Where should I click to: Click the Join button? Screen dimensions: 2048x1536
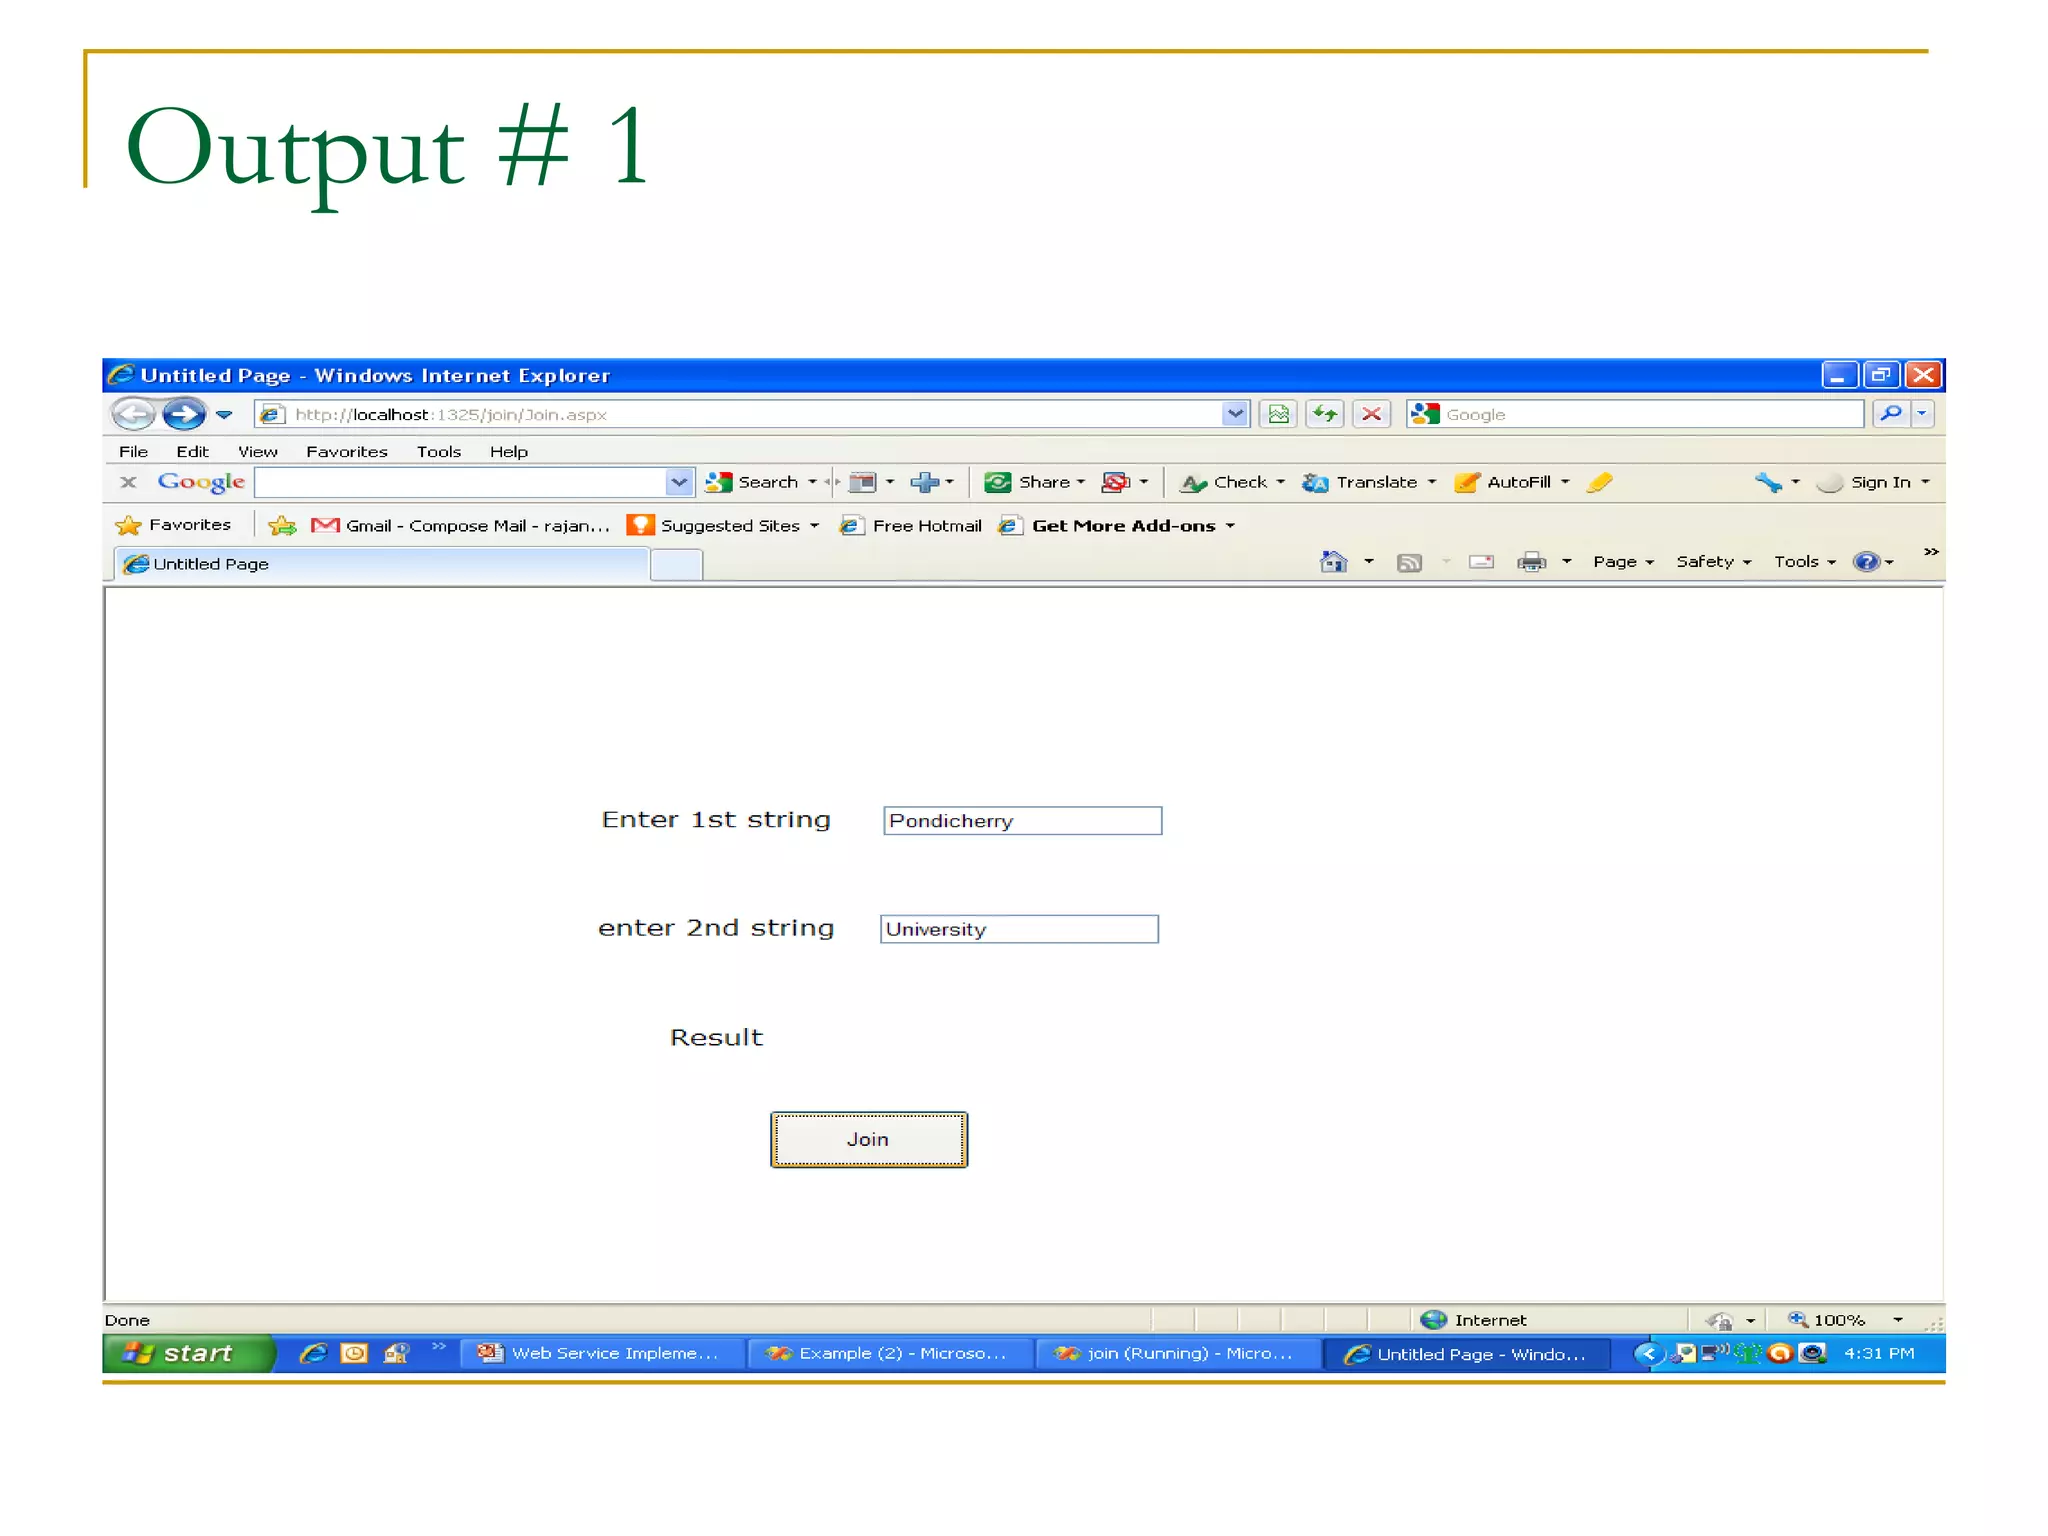(x=868, y=1140)
